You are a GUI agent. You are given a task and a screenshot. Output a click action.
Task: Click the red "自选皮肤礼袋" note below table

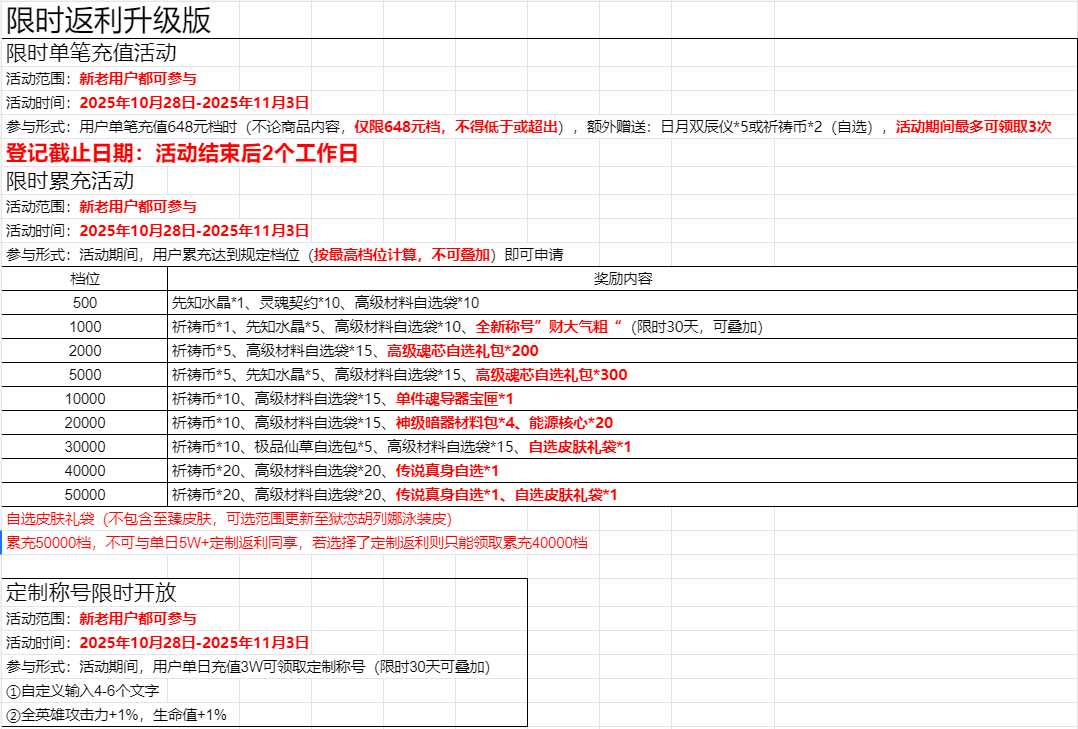coord(229,519)
